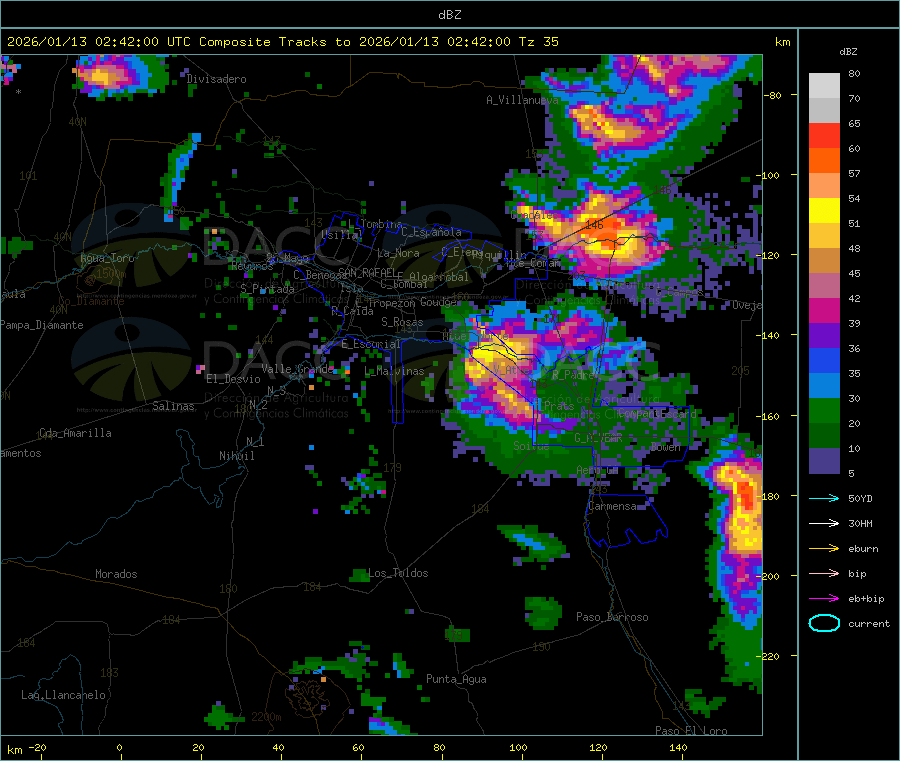900x761 pixels.
Task: Click the cyan 50YD arrow in legend
Action: [824, 498]
